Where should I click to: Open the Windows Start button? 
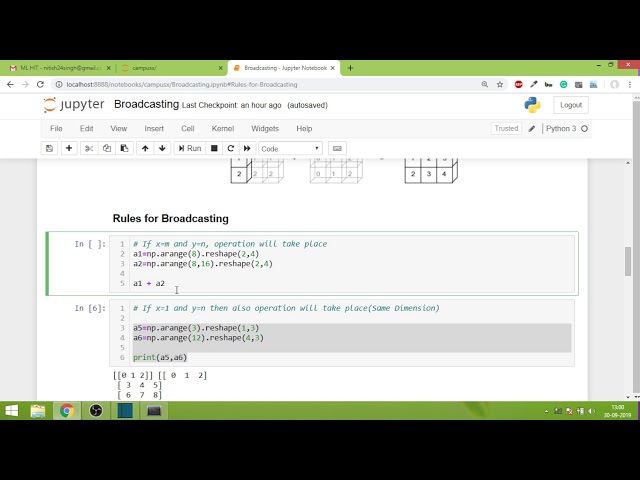[x=11, y=411]
